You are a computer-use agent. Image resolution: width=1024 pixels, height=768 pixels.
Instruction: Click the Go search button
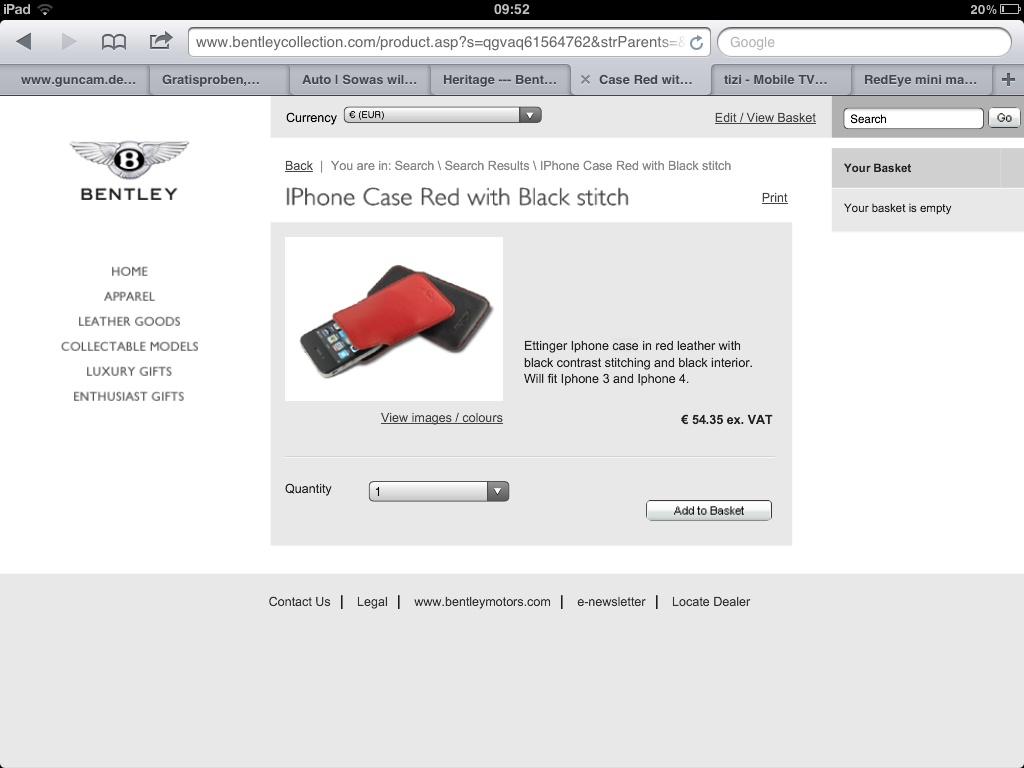point(1004,118)
